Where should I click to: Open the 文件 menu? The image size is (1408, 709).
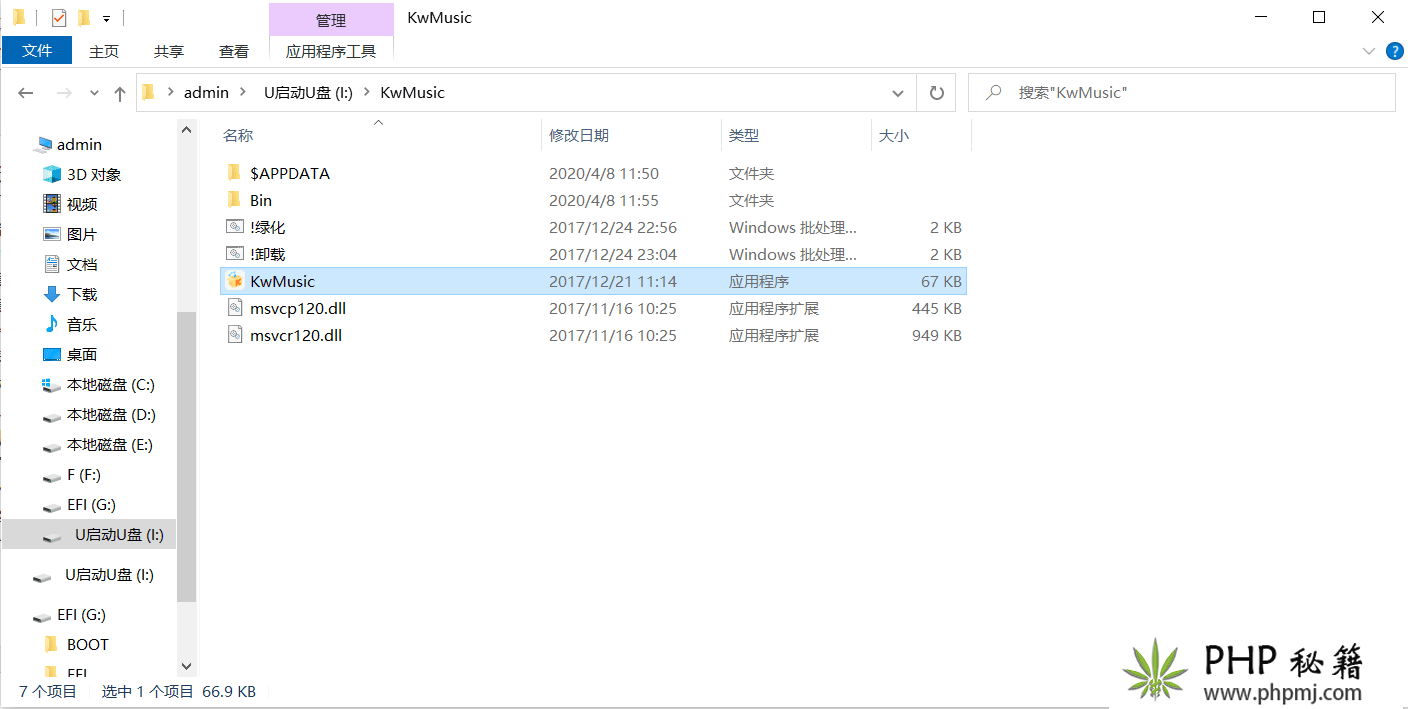click(x=37, y=50)
